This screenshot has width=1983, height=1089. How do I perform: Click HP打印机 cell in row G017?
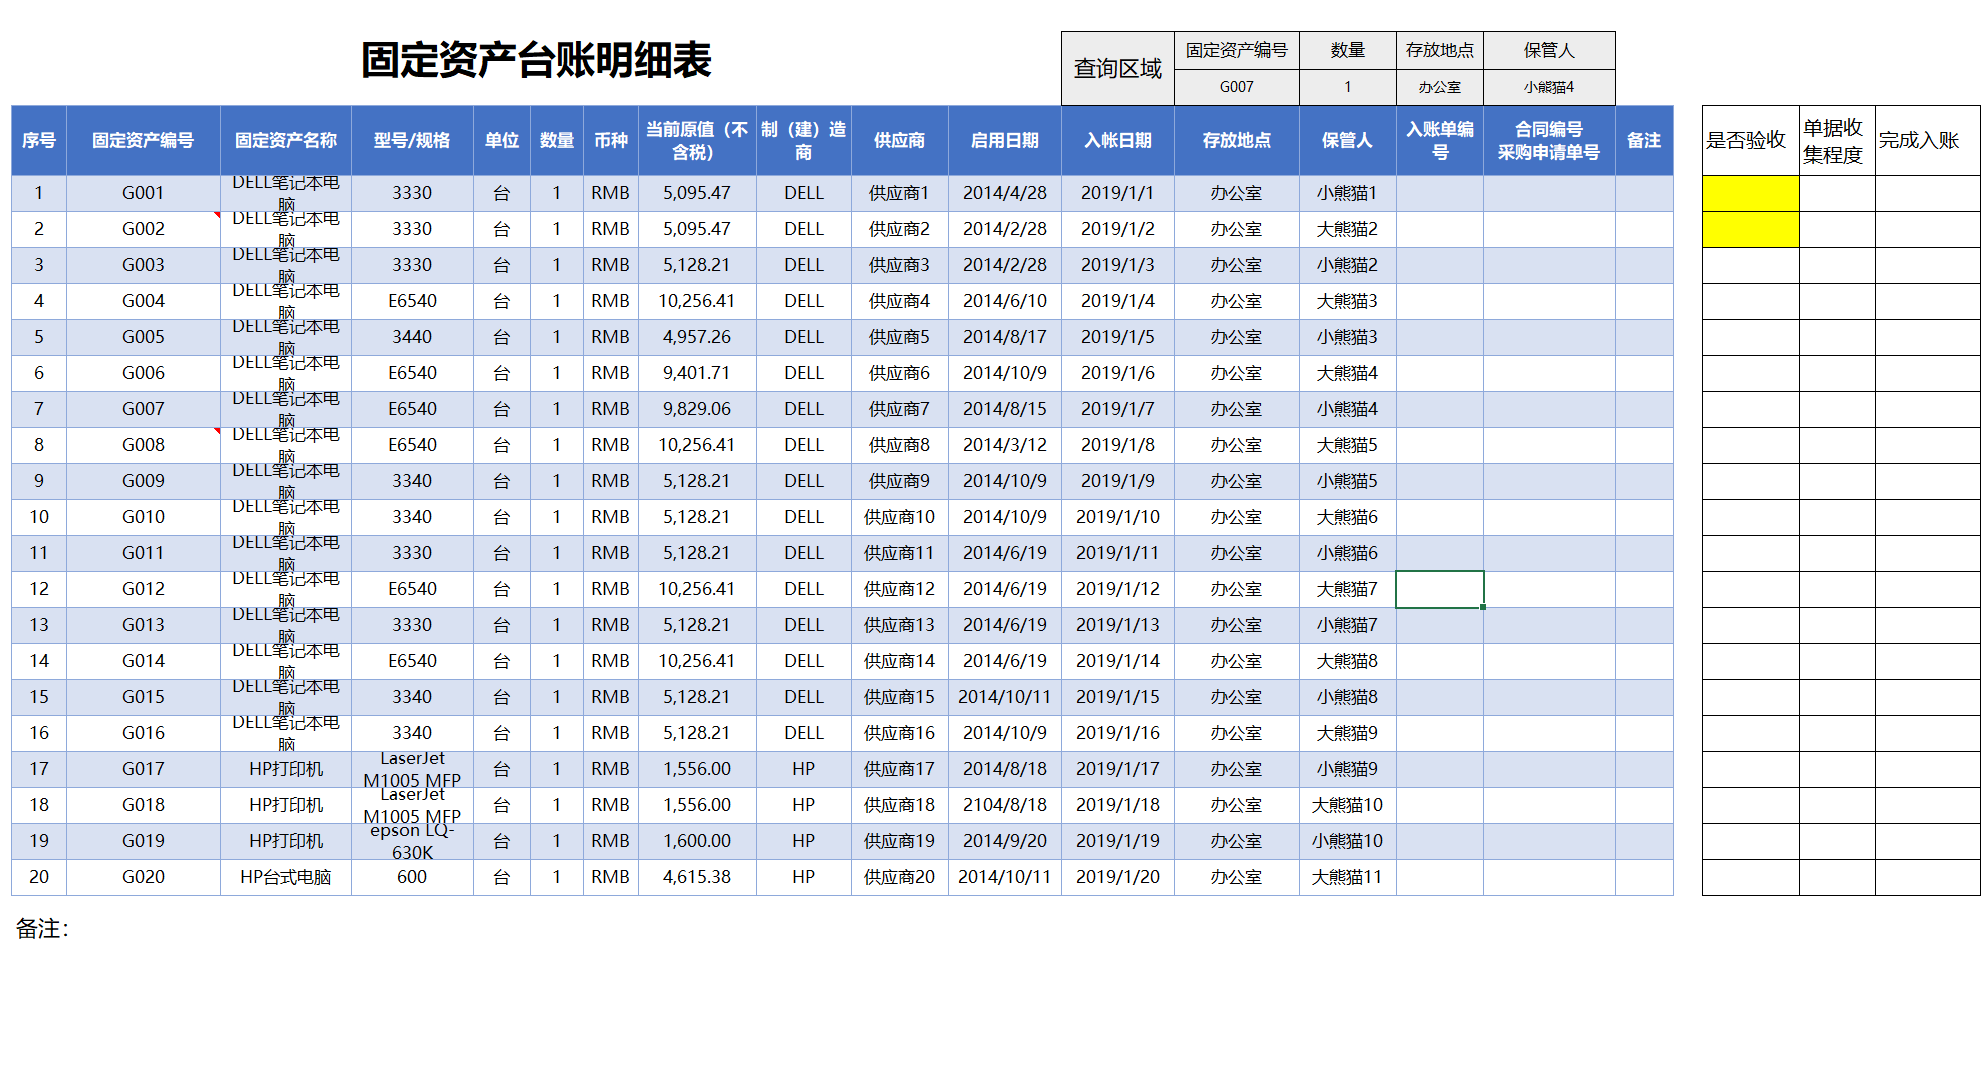click(x=286, y=769)
